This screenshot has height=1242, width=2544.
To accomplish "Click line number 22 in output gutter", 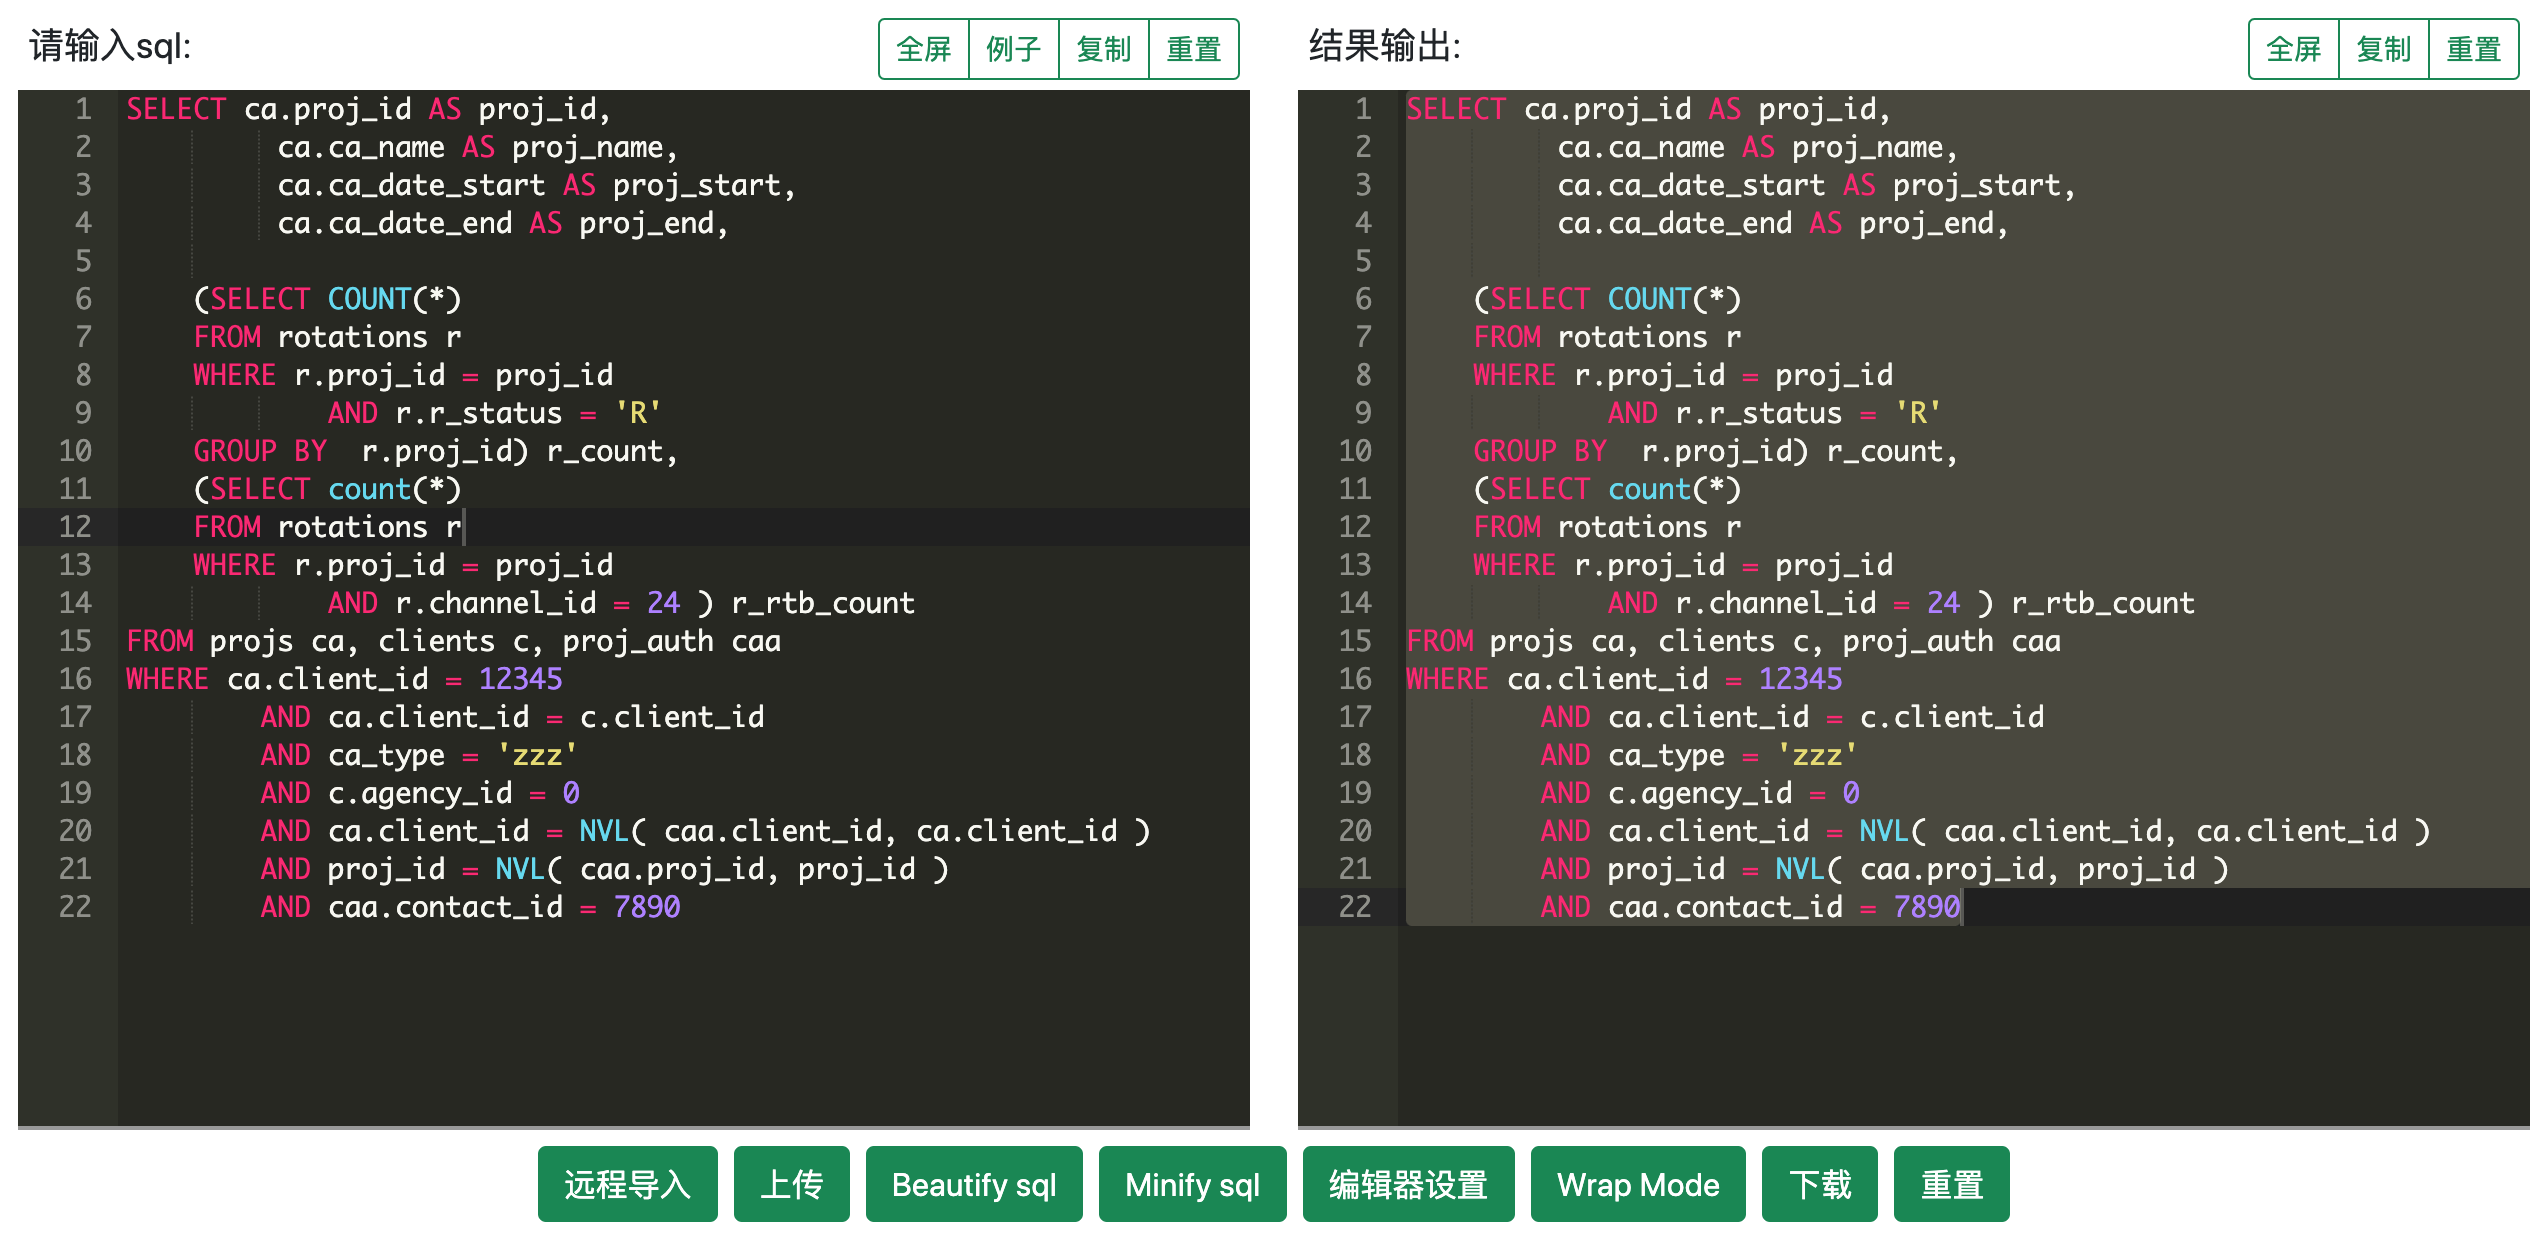I will click(x=1355, y=907).
